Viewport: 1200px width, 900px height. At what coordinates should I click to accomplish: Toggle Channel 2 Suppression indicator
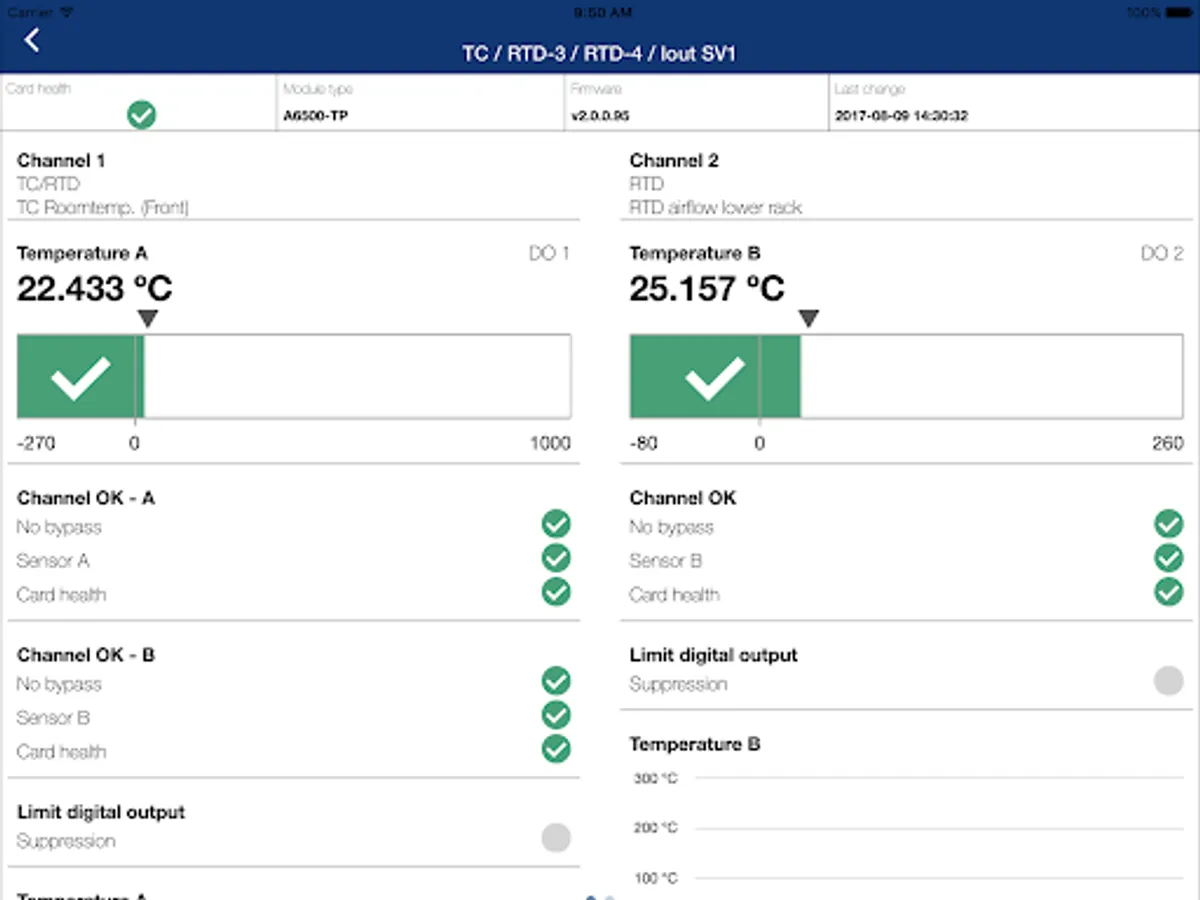tap(1168, 682)
